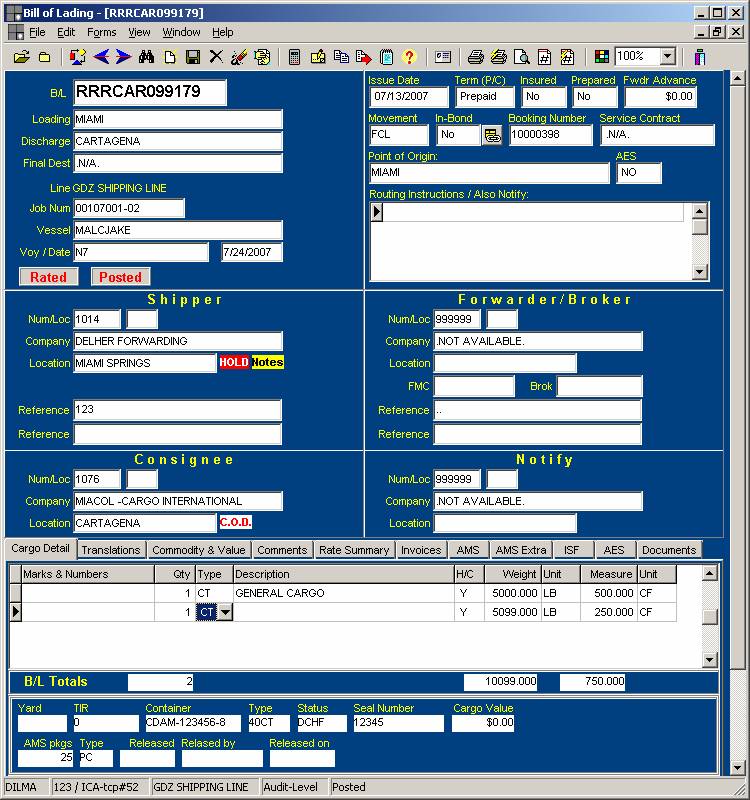Viewport: 750px width, 800px height.
Task: Go to next record with right arrow
Action: pos(123,57)
